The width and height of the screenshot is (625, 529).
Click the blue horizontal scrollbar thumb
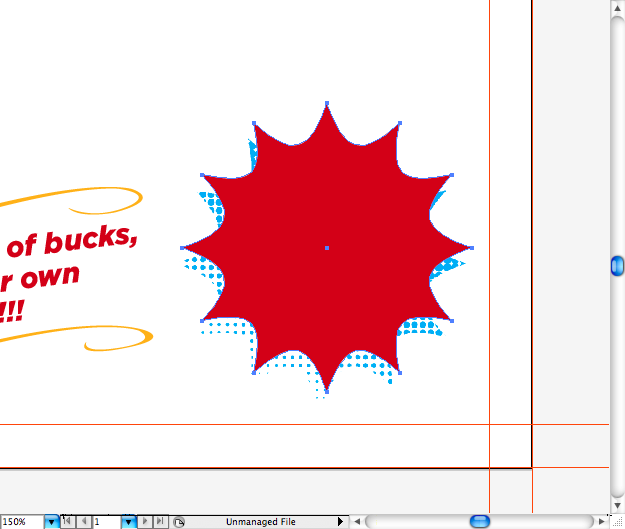point(480,521)
